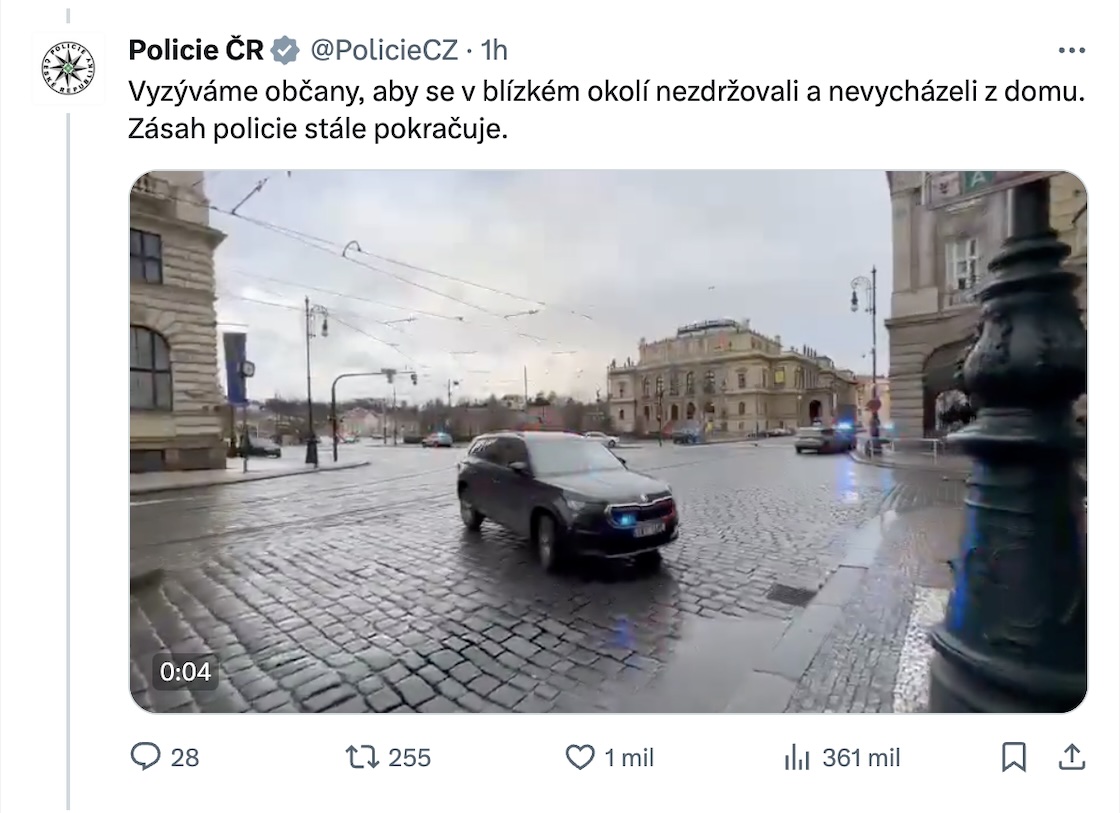The image size is (1120, 813).
Task: Open the reply speech bubble icon
Action: pyautogui.click(x=146, y=757)
